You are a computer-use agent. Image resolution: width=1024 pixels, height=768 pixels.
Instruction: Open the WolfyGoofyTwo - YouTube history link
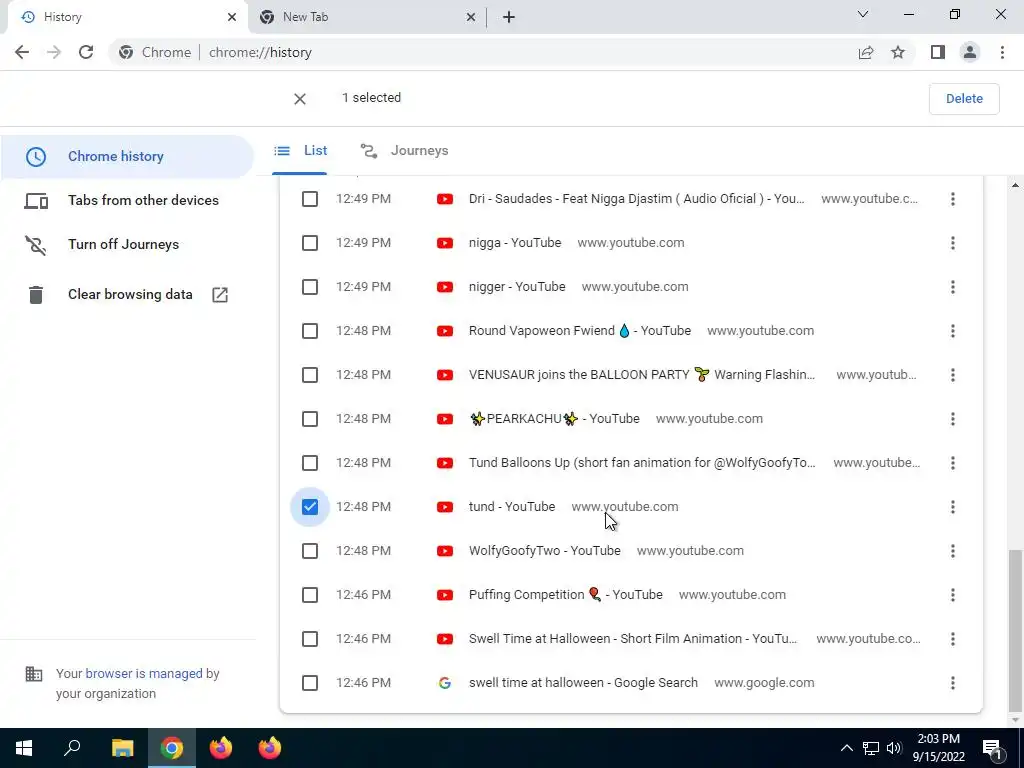coord(545,551)
